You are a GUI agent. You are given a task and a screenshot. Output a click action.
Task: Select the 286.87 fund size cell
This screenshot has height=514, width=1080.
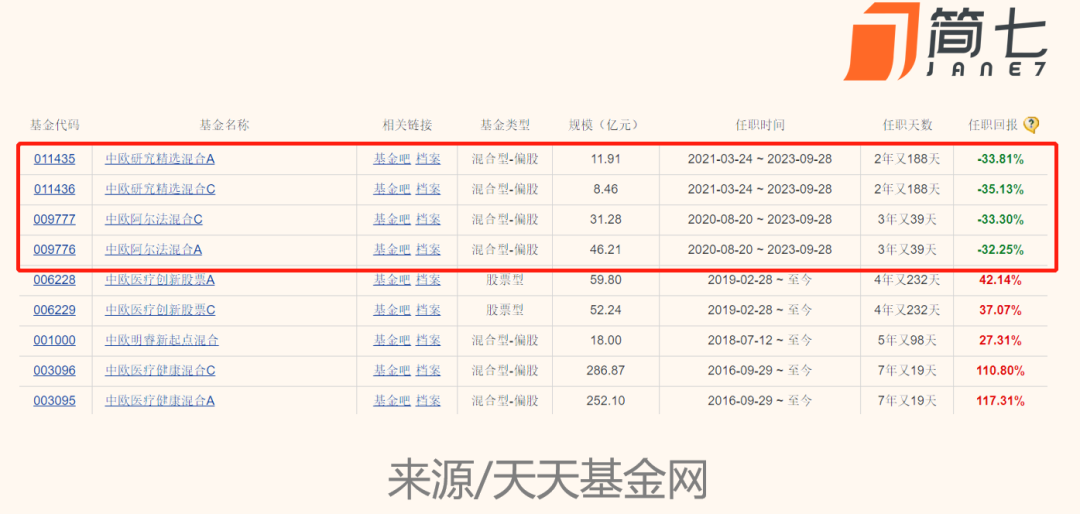[606, 371]
